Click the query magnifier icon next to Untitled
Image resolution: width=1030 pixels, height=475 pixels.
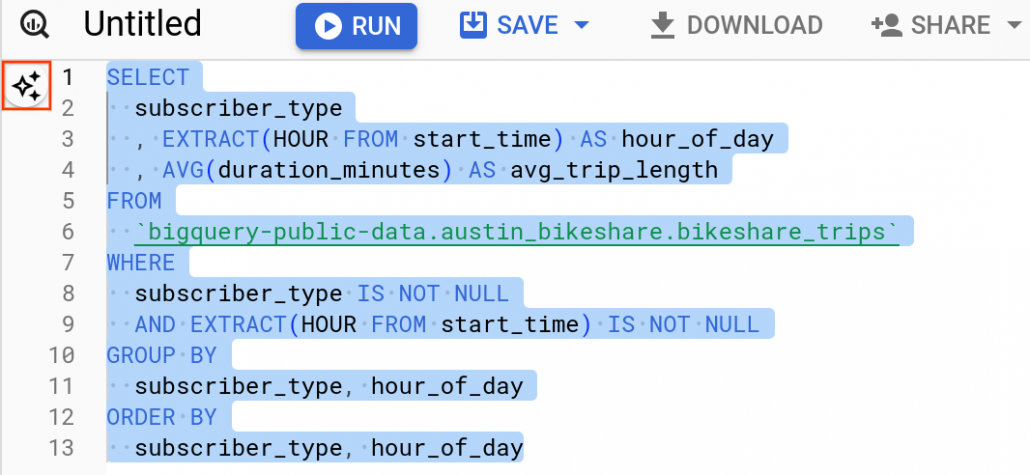(x=34, y=26)
